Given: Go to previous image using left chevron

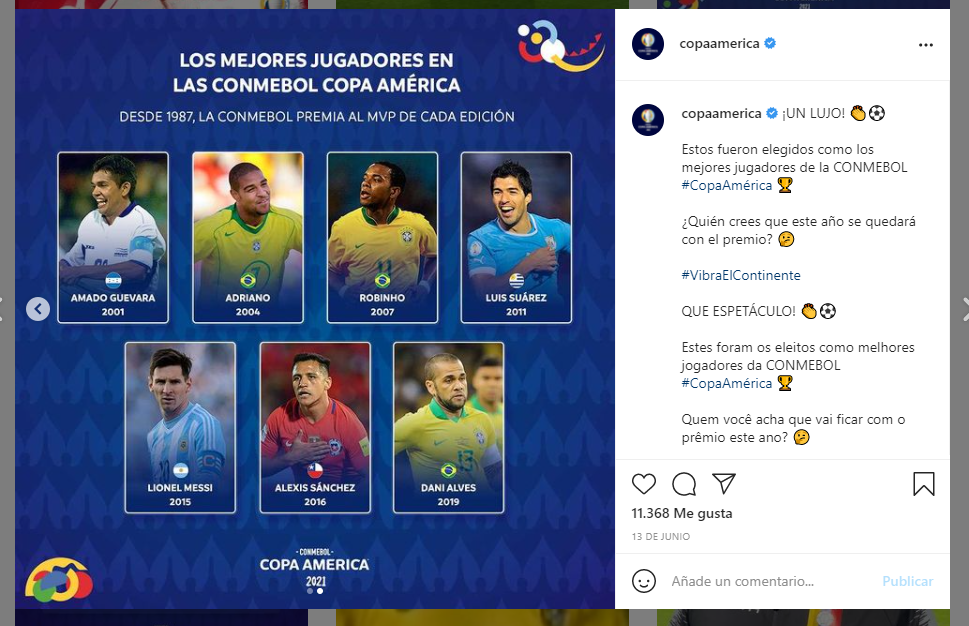Looking at the screenshot, I should pyautogui.click(x=38, y=308).
